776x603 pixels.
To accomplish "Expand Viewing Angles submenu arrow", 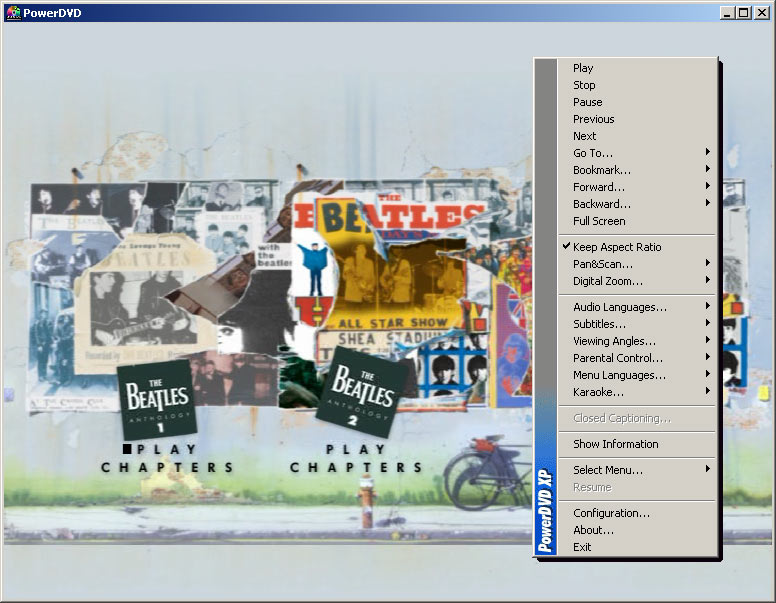I will (708, 340).
